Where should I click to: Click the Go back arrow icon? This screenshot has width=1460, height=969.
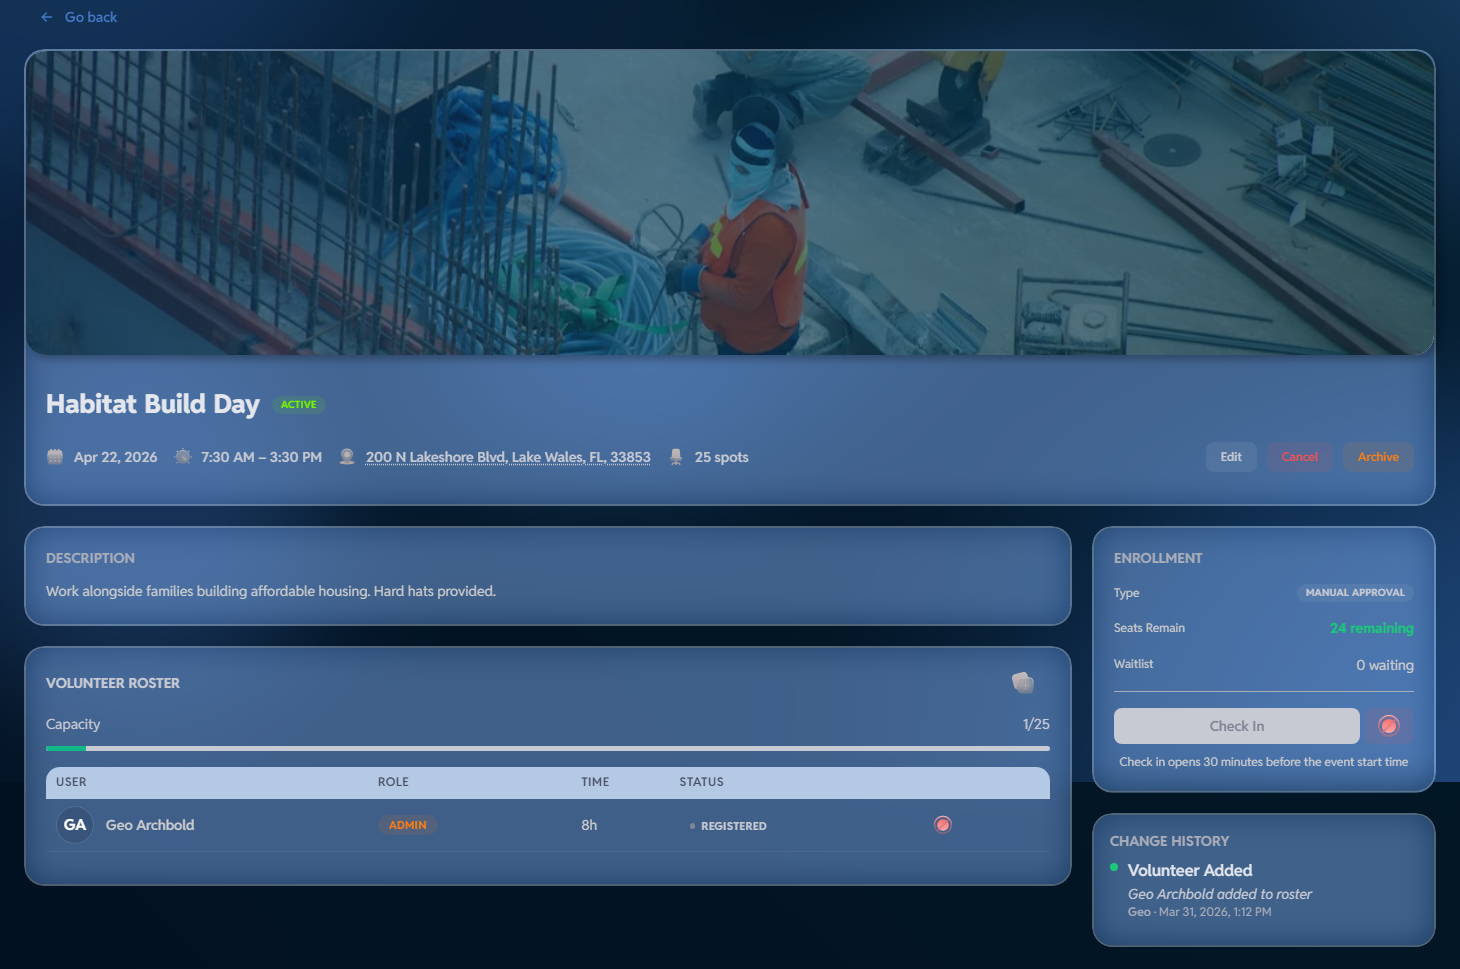pyautogui.click(x=46, y=17)
